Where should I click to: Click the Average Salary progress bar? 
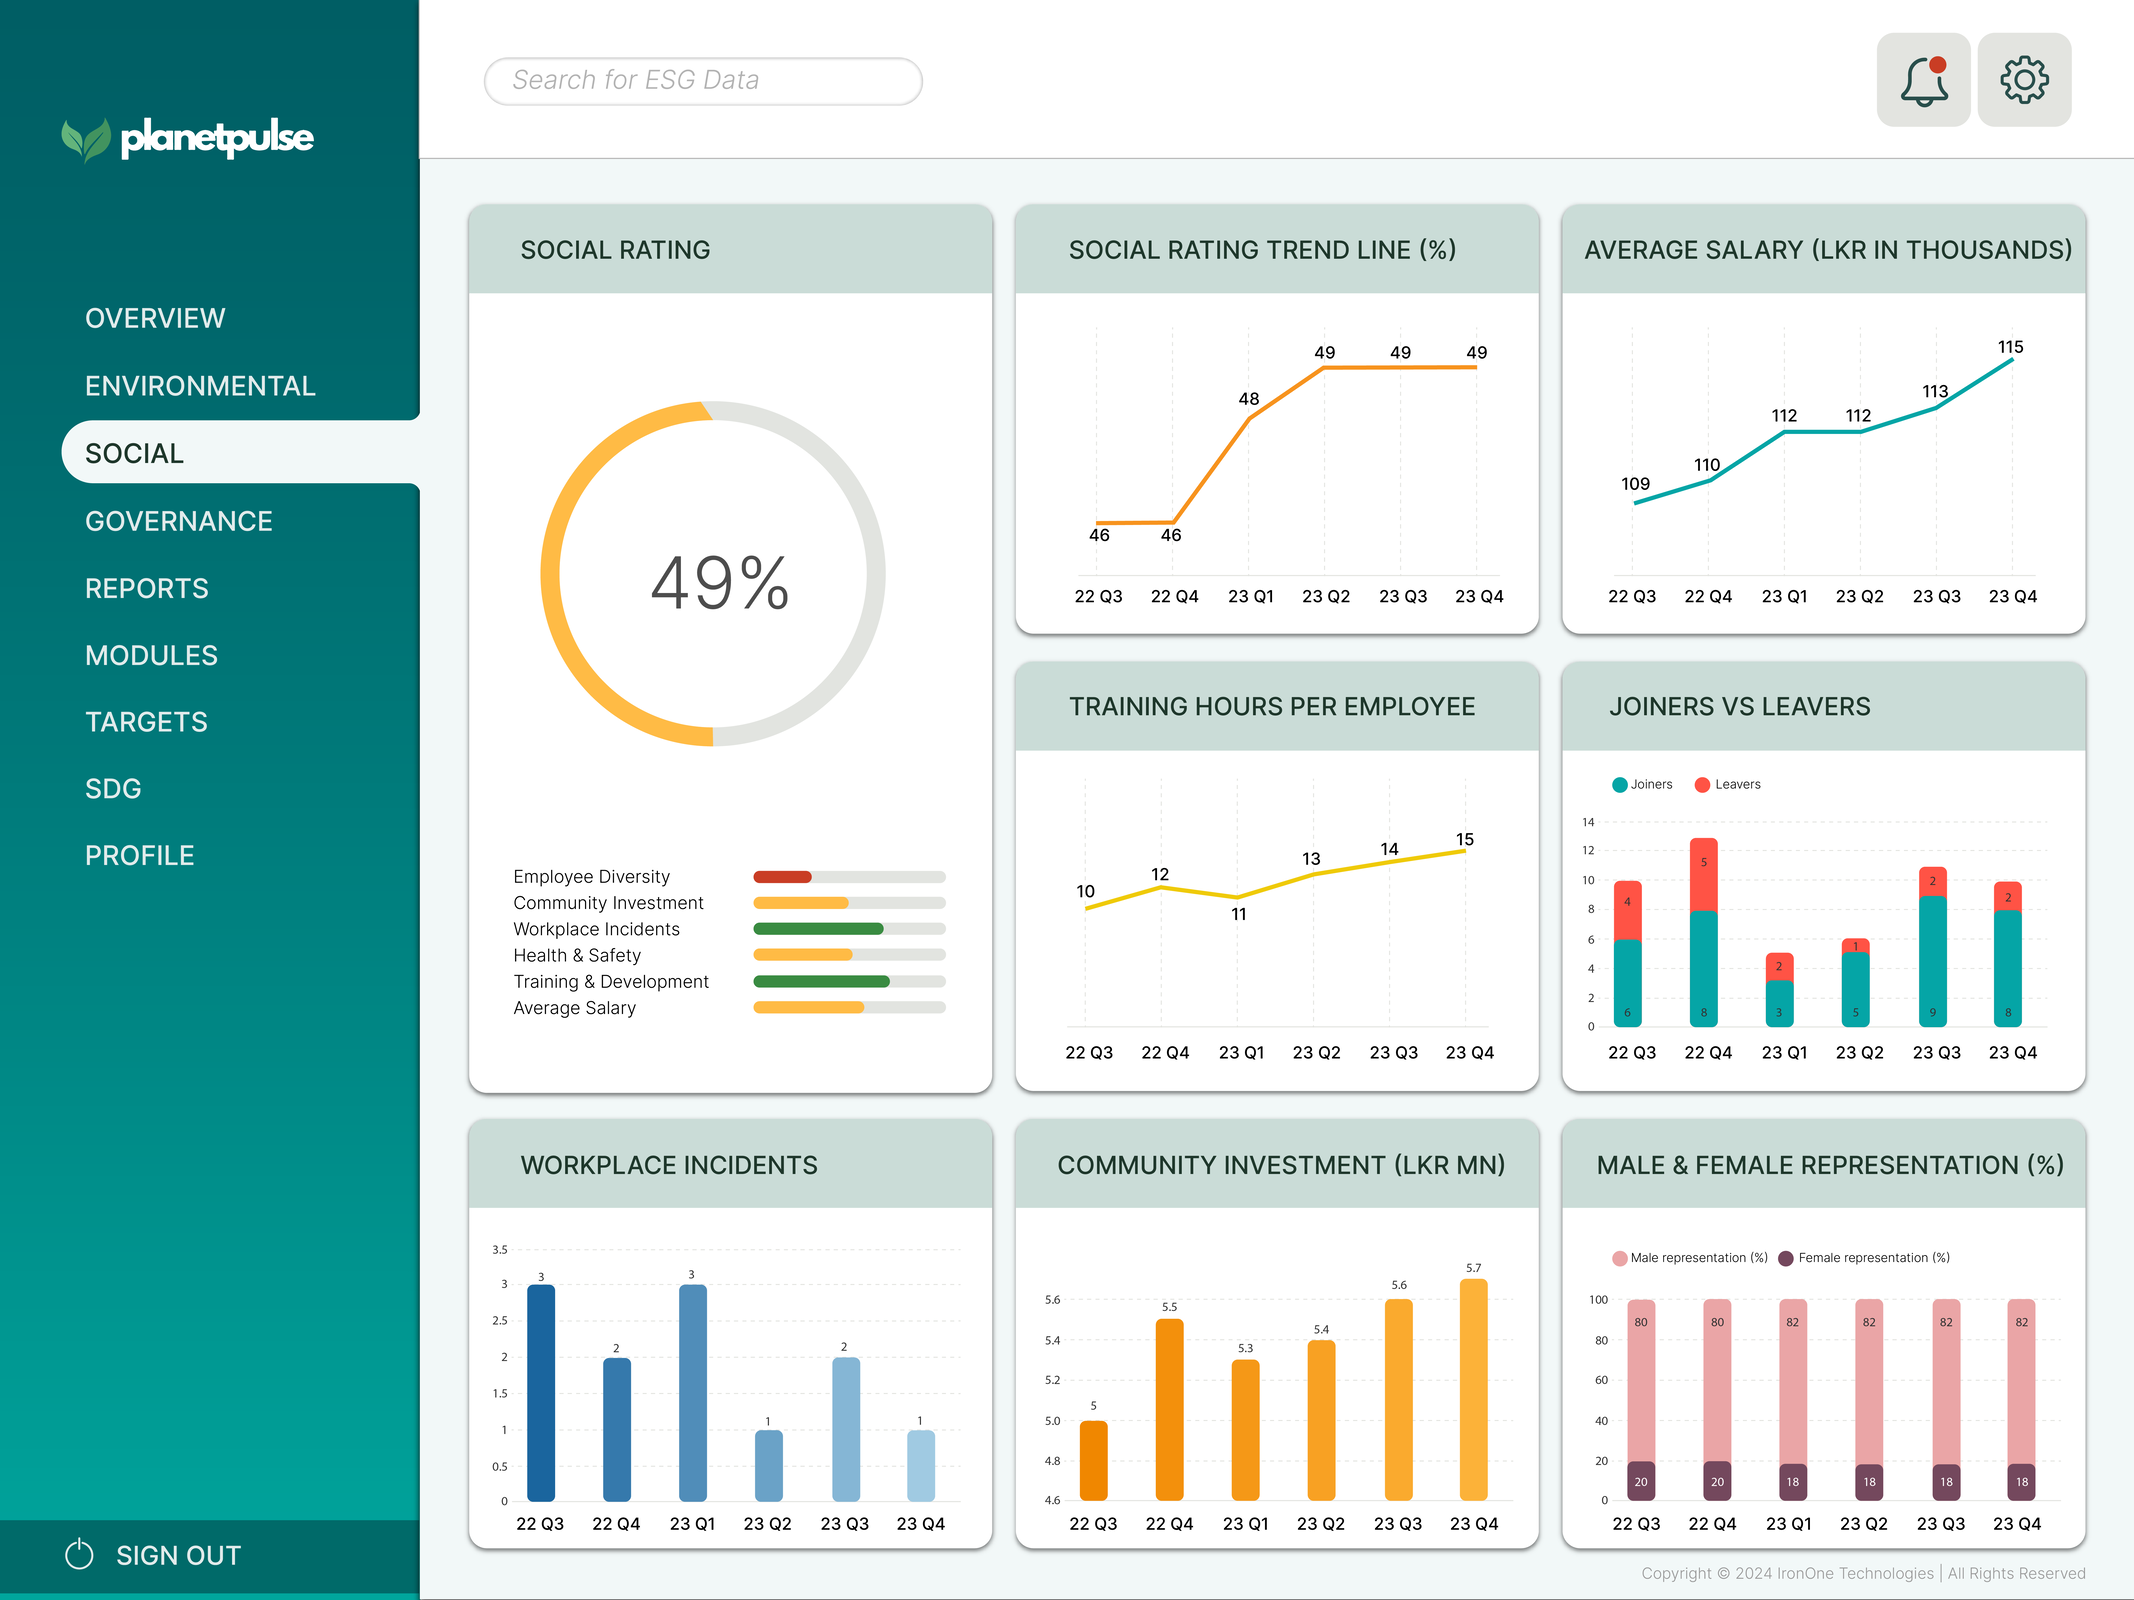point(849,1008)
